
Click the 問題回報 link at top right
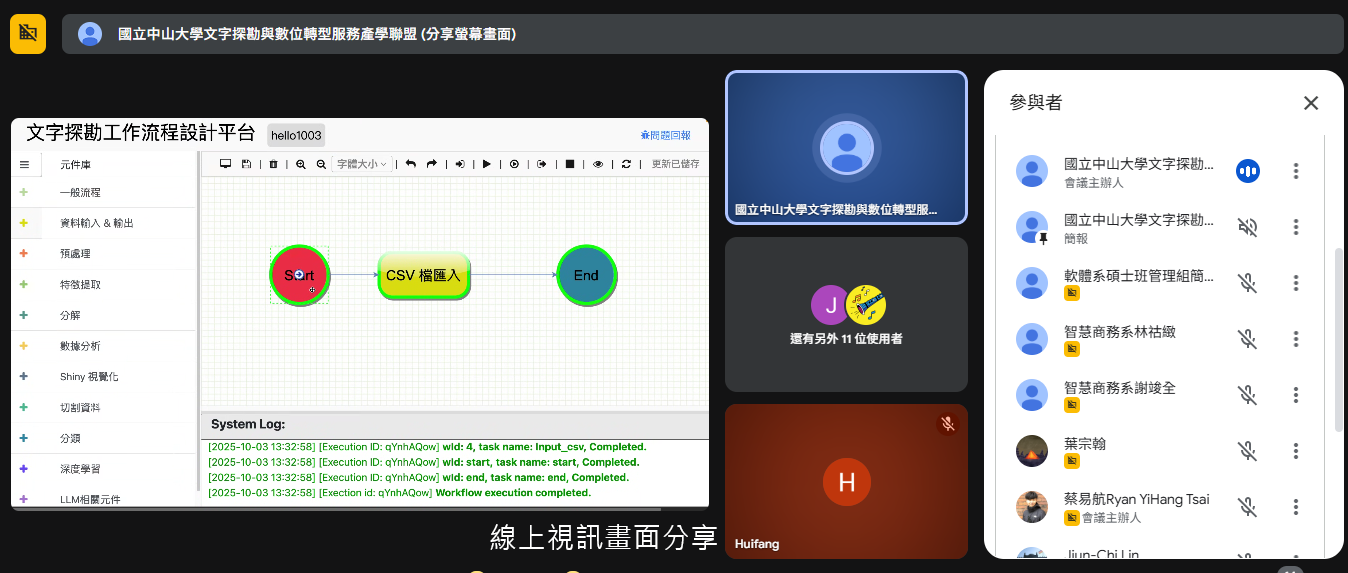(x=666, y=135)
